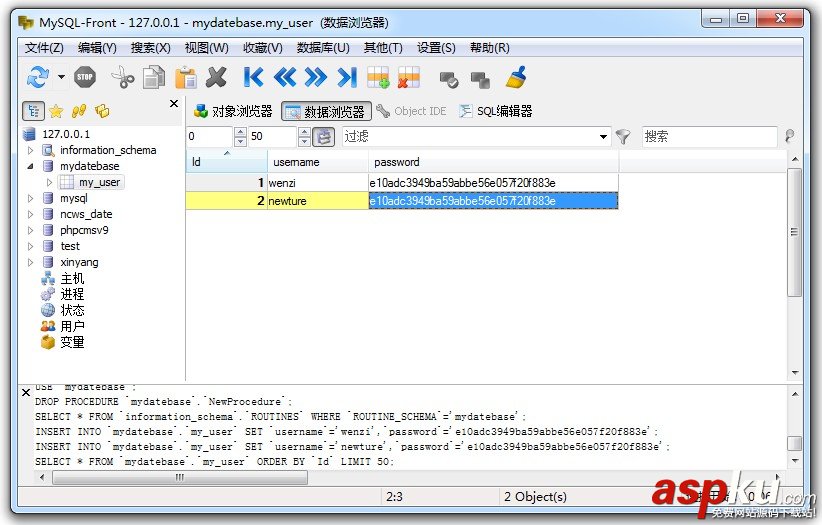This screenshot has height=525, width=822.
Task: Select the 127.0.0.1 server node
Action: click(66, 134)
